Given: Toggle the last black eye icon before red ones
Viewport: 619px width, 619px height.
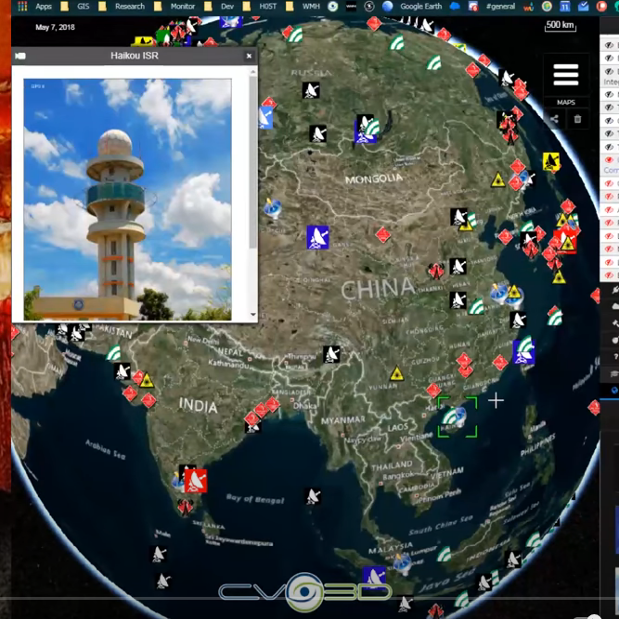Looking at the screenshot, I should 610,146.
